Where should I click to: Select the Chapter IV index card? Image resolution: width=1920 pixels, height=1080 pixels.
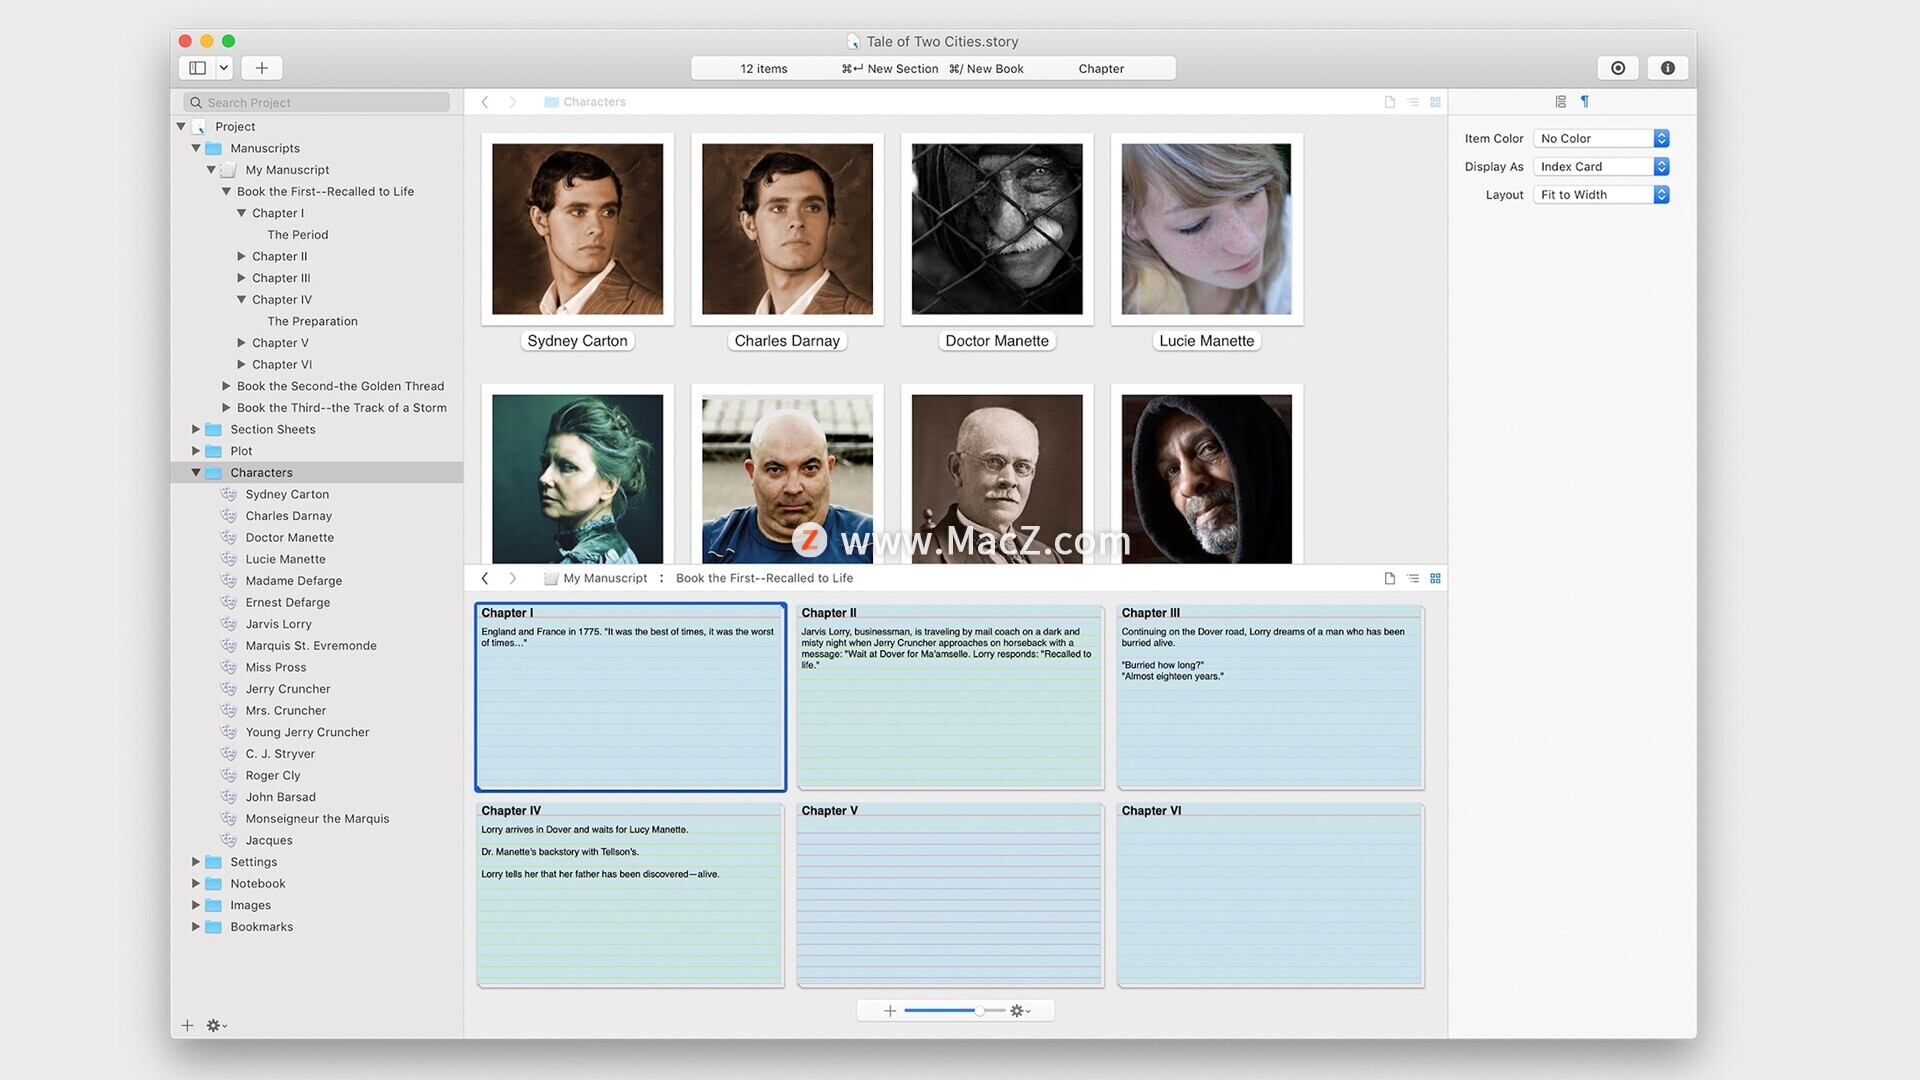[x=630, y=895]
